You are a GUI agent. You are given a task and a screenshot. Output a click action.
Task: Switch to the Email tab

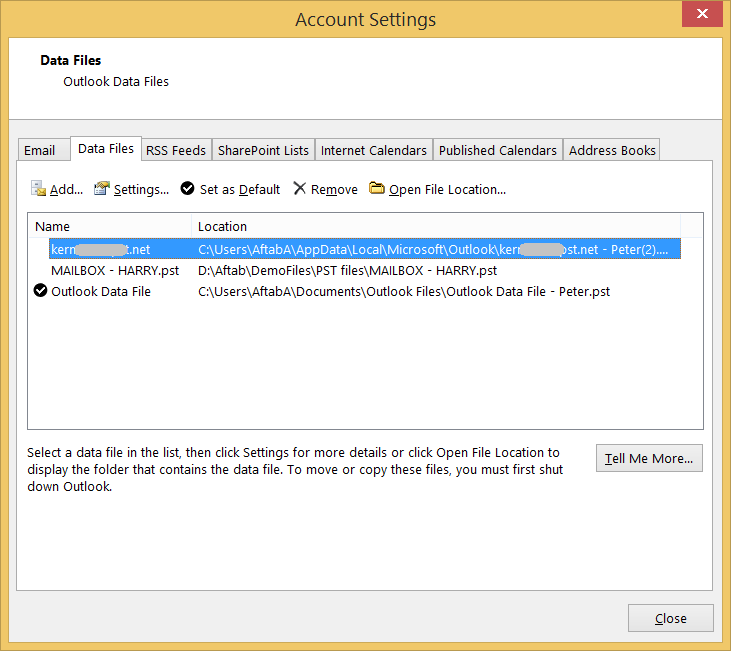point(40,150)
